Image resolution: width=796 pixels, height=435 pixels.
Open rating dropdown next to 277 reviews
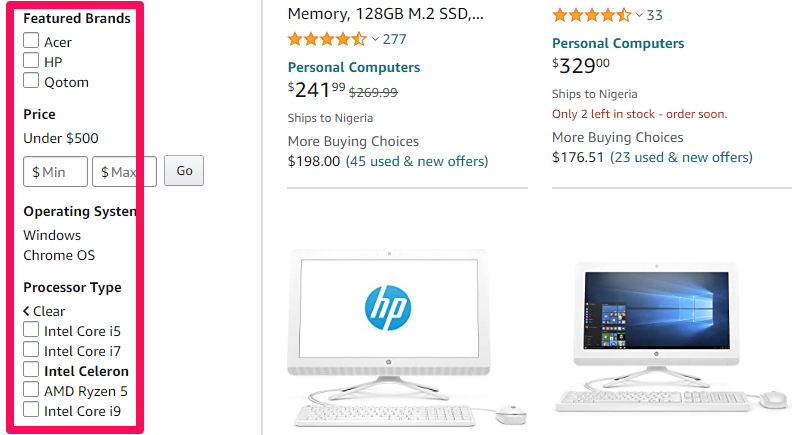[375, 39]
